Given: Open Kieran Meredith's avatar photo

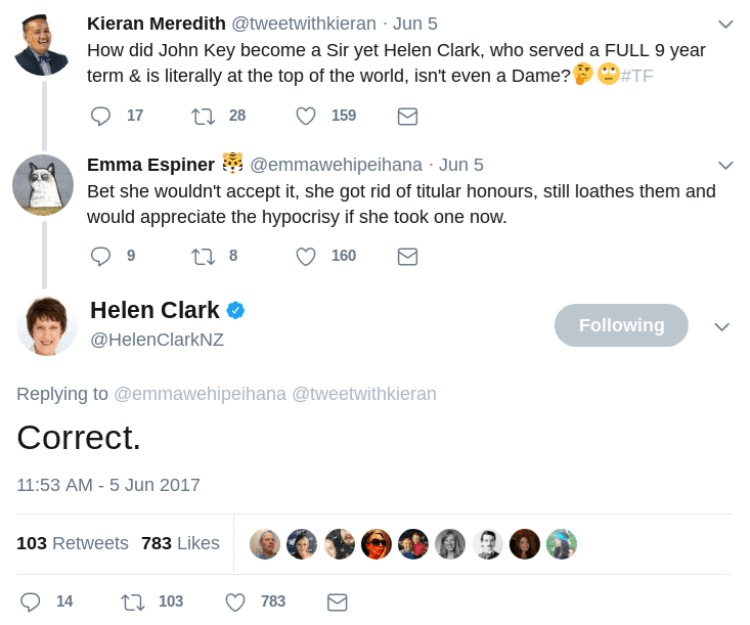Looking at the screenshot, I should [x=42, y=47].
